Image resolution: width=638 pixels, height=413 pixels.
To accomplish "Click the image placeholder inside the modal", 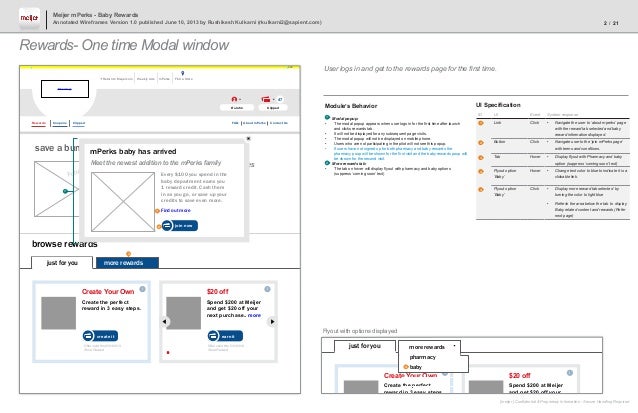I will tap(123, 202).
